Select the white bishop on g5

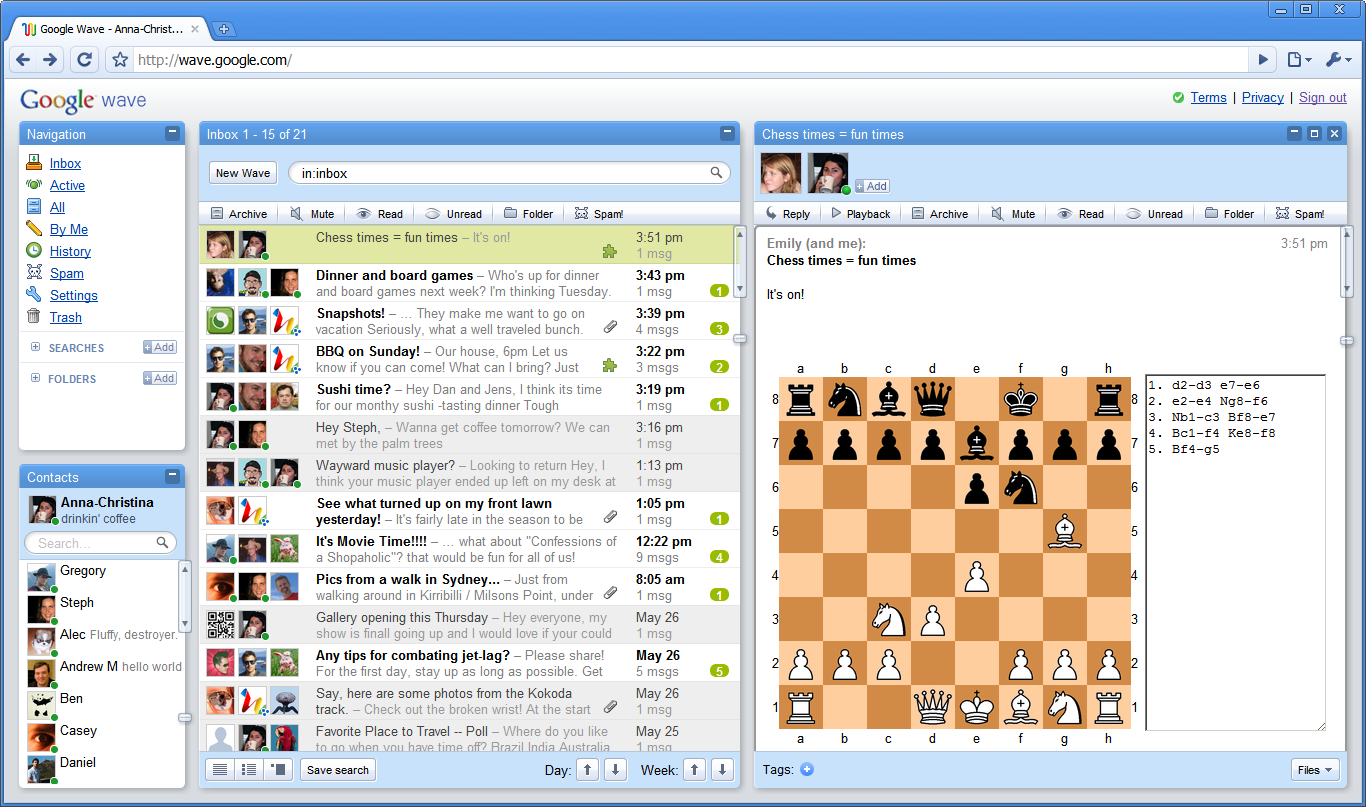(1065, 531)
